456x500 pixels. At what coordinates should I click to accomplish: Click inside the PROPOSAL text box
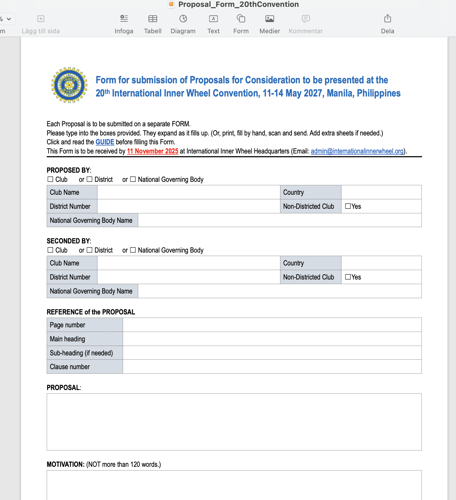(234, 422)
